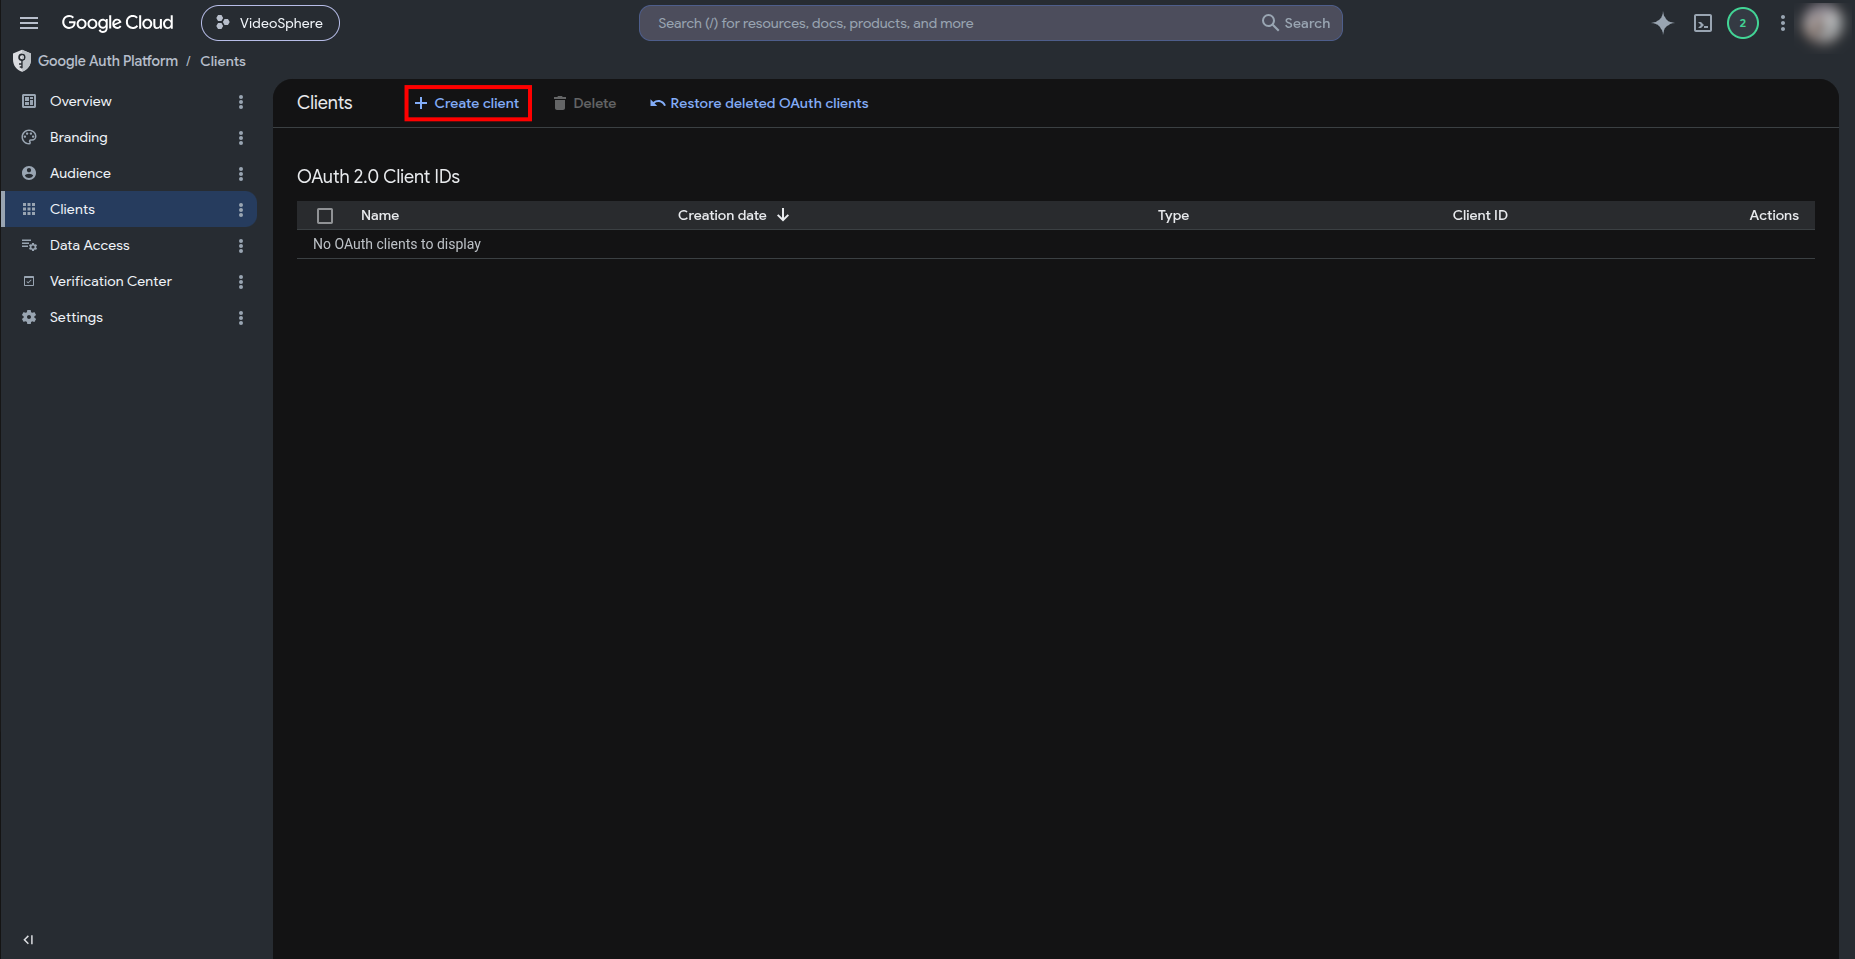Click the blurred user account avatar

click(x=1822, y=23)
